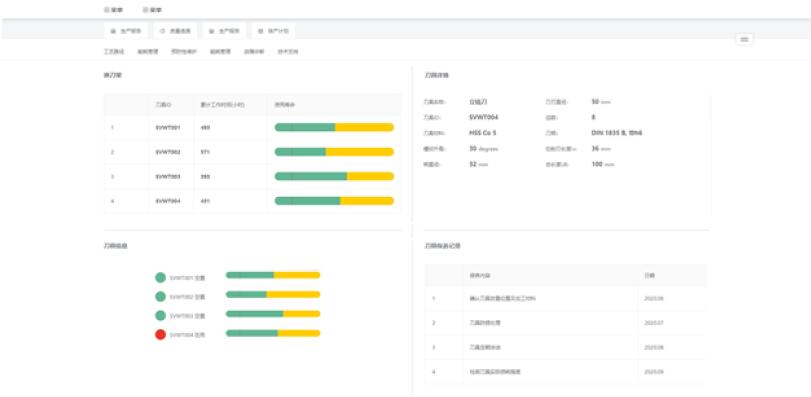Click the green status dot for SVWT003

[x=160, y=315]
